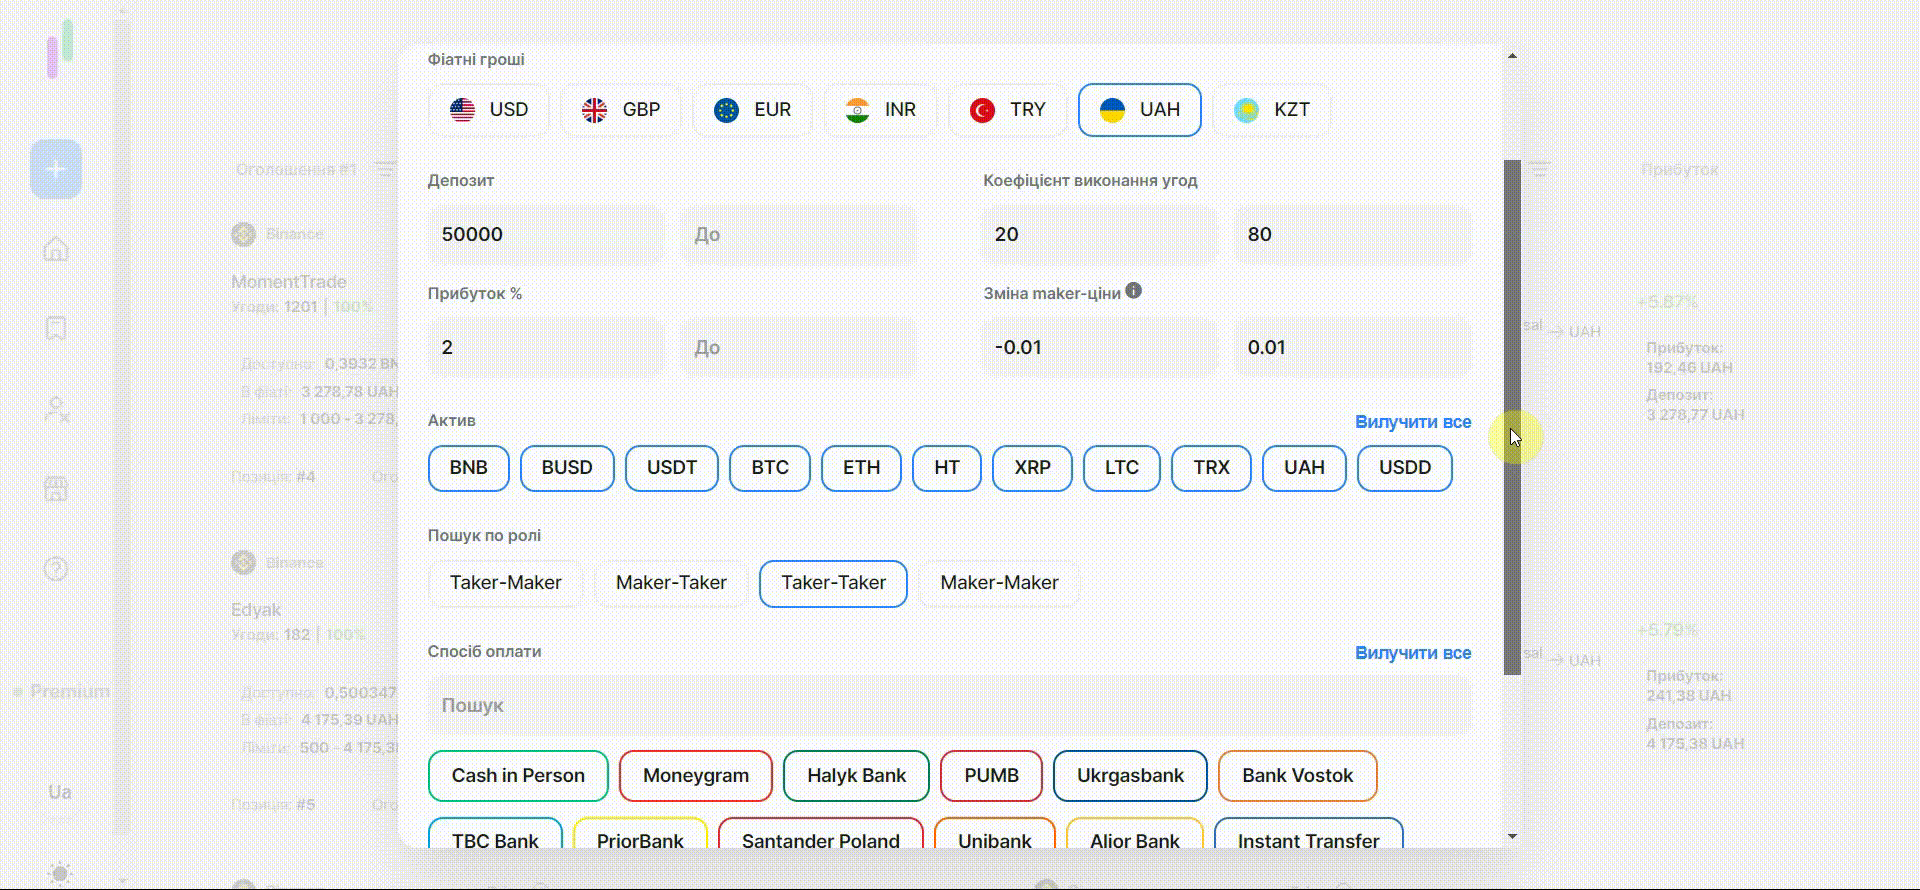Screen dimensions: 1920x890
Task: Click the question mark help icon
Action: (x=56, y=569)
